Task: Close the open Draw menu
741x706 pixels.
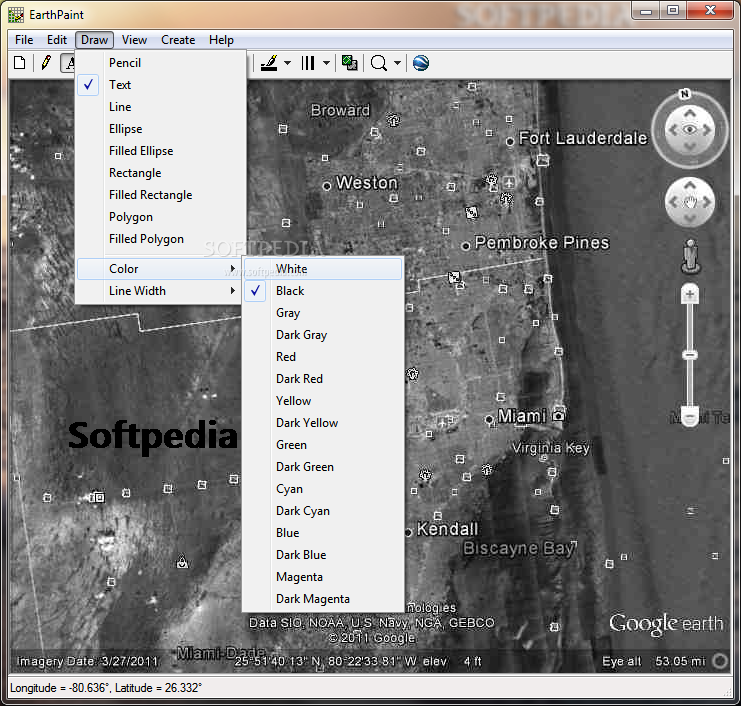Action: pos(95,40)
